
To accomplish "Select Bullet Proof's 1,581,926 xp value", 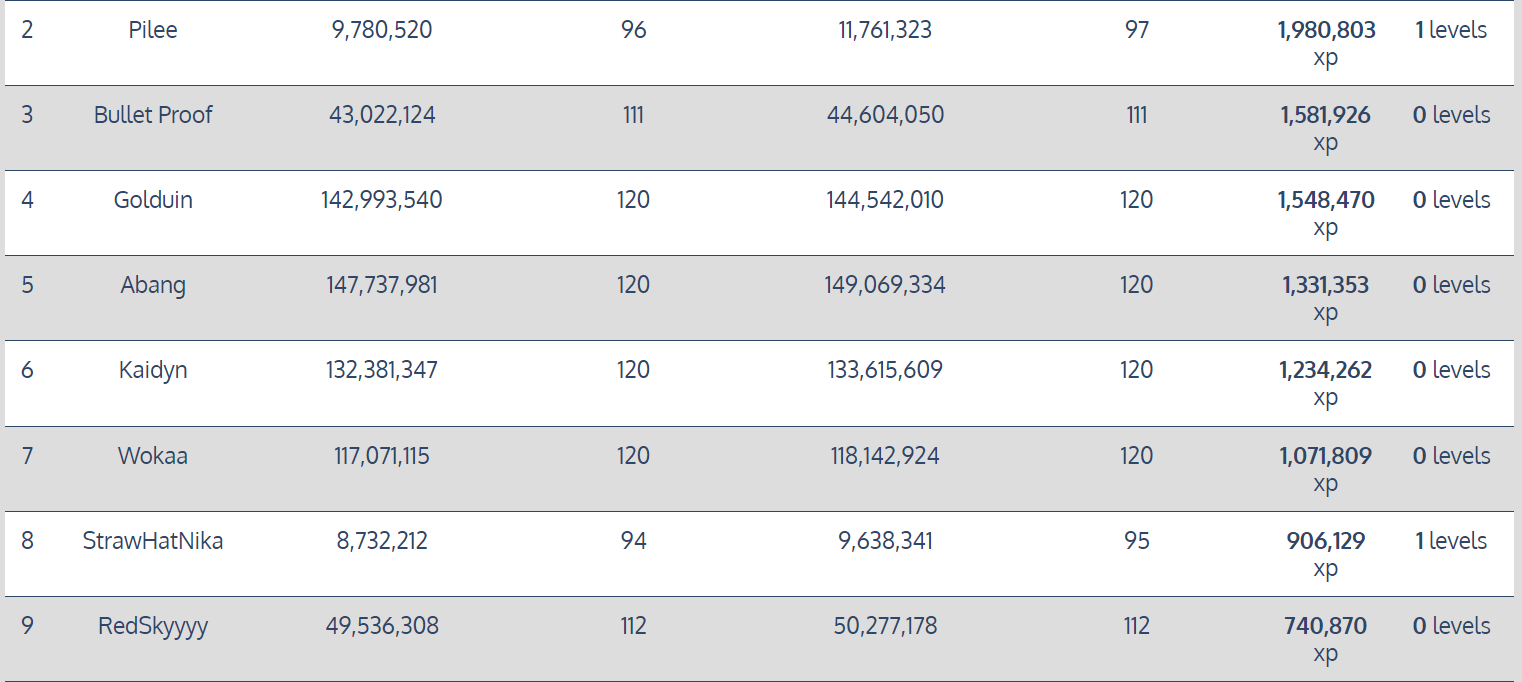I will pyautogui.click(x=1325, y=115).
